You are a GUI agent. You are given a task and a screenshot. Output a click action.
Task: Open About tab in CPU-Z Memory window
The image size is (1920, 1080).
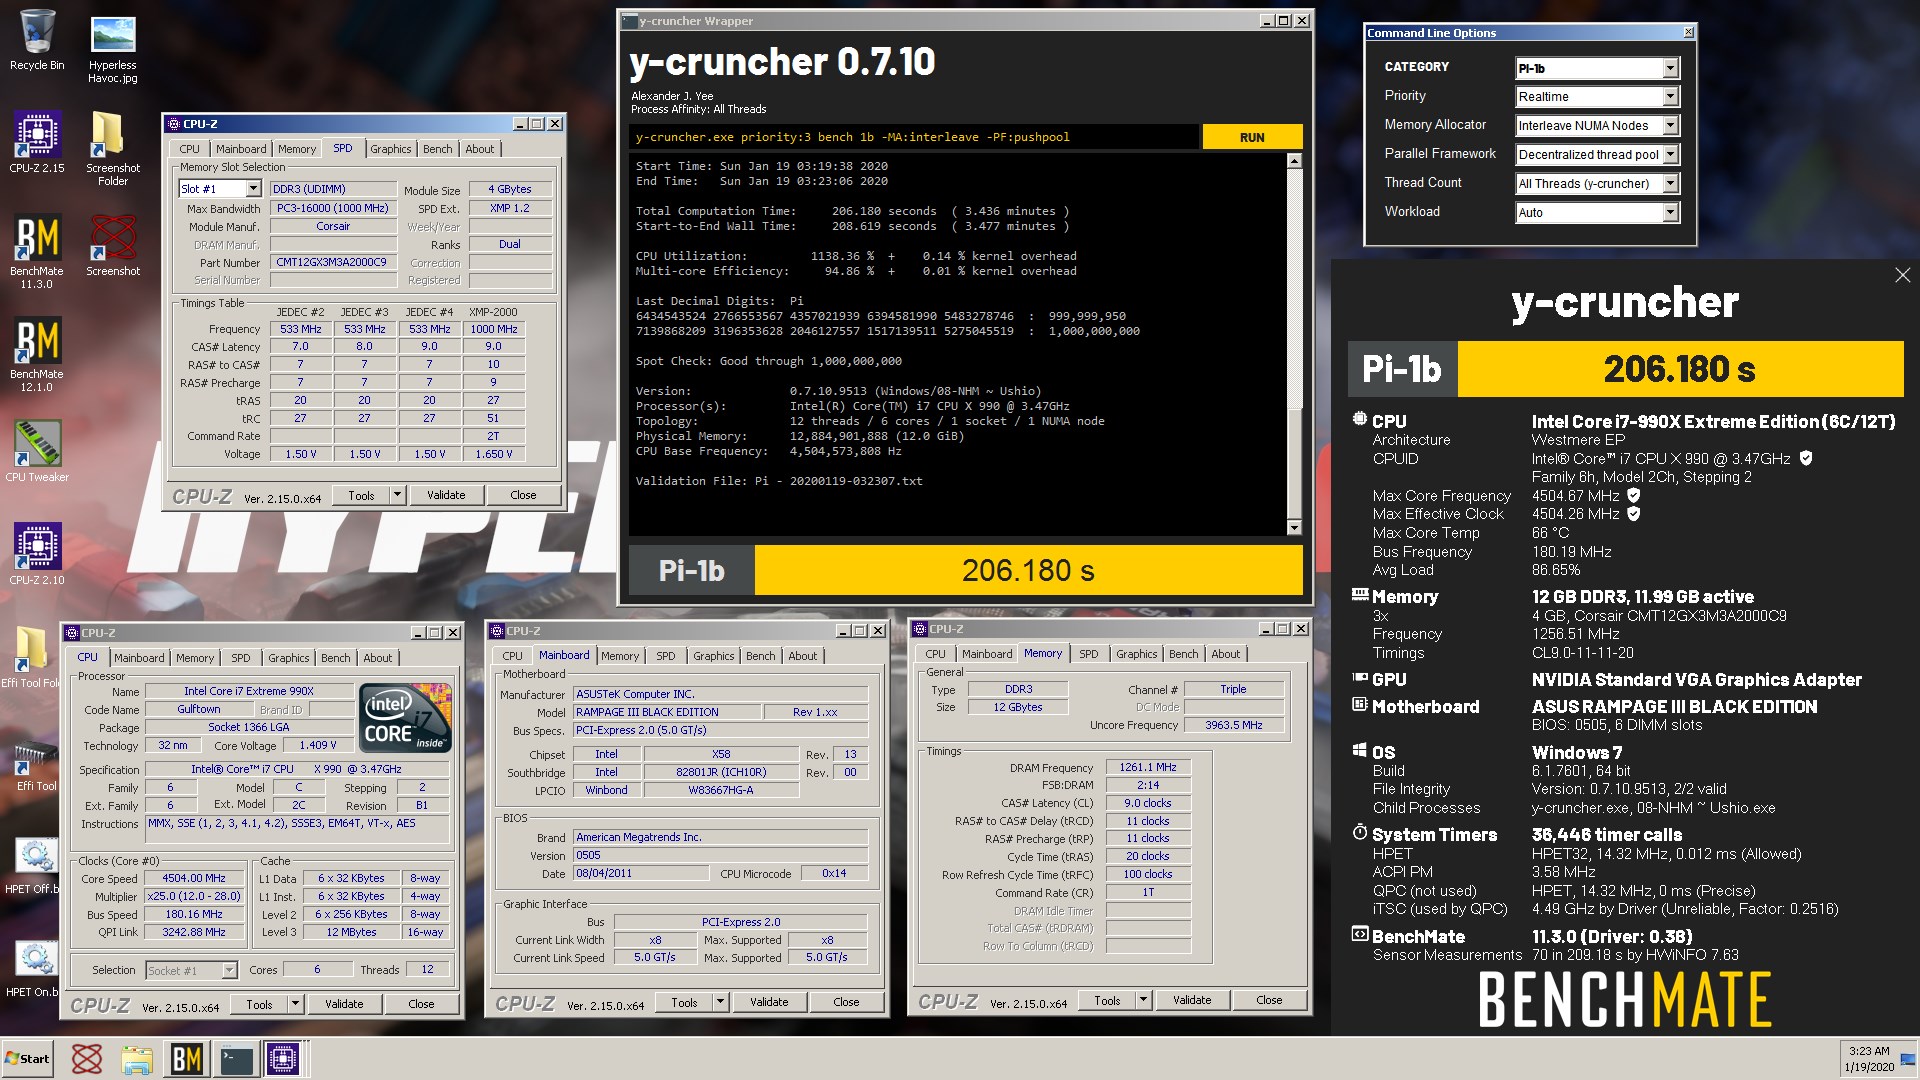coord(1225,654)
